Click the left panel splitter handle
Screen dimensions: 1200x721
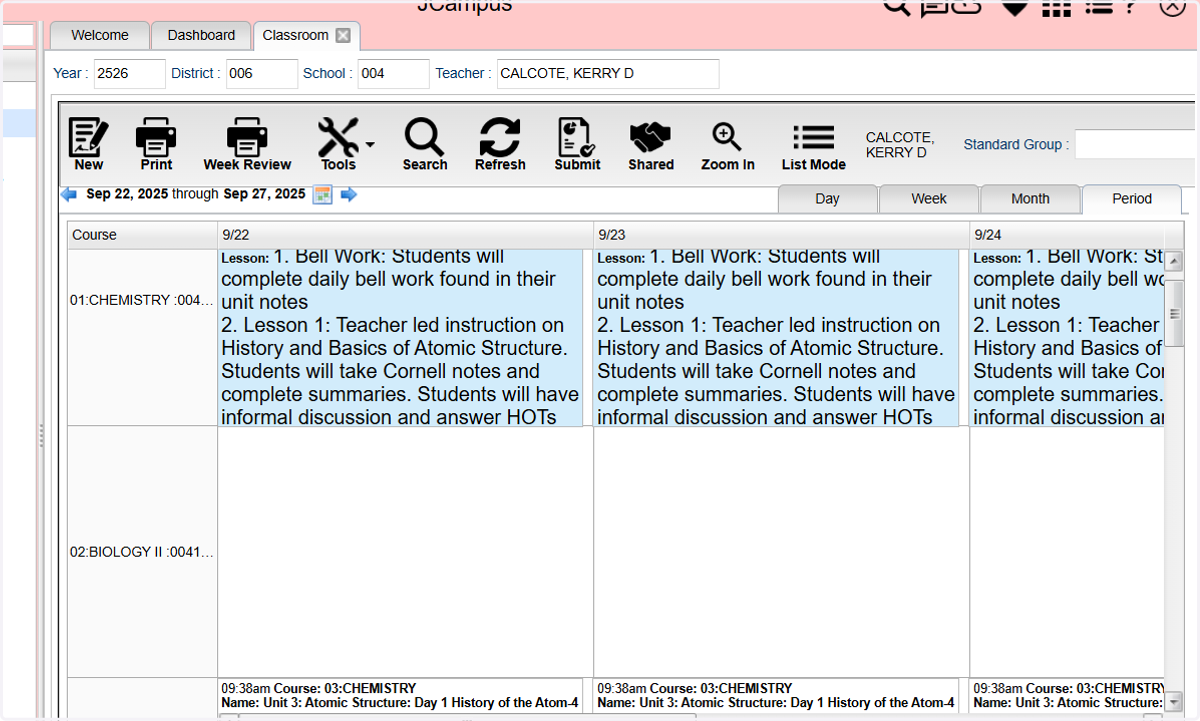[41, 435]
